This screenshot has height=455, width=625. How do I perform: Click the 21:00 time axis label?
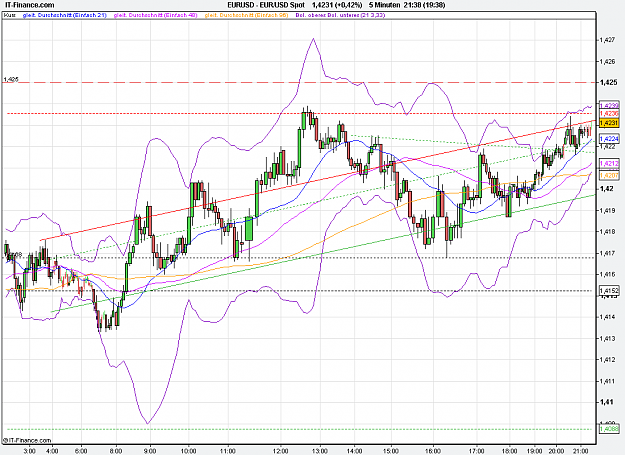[580, 451]
